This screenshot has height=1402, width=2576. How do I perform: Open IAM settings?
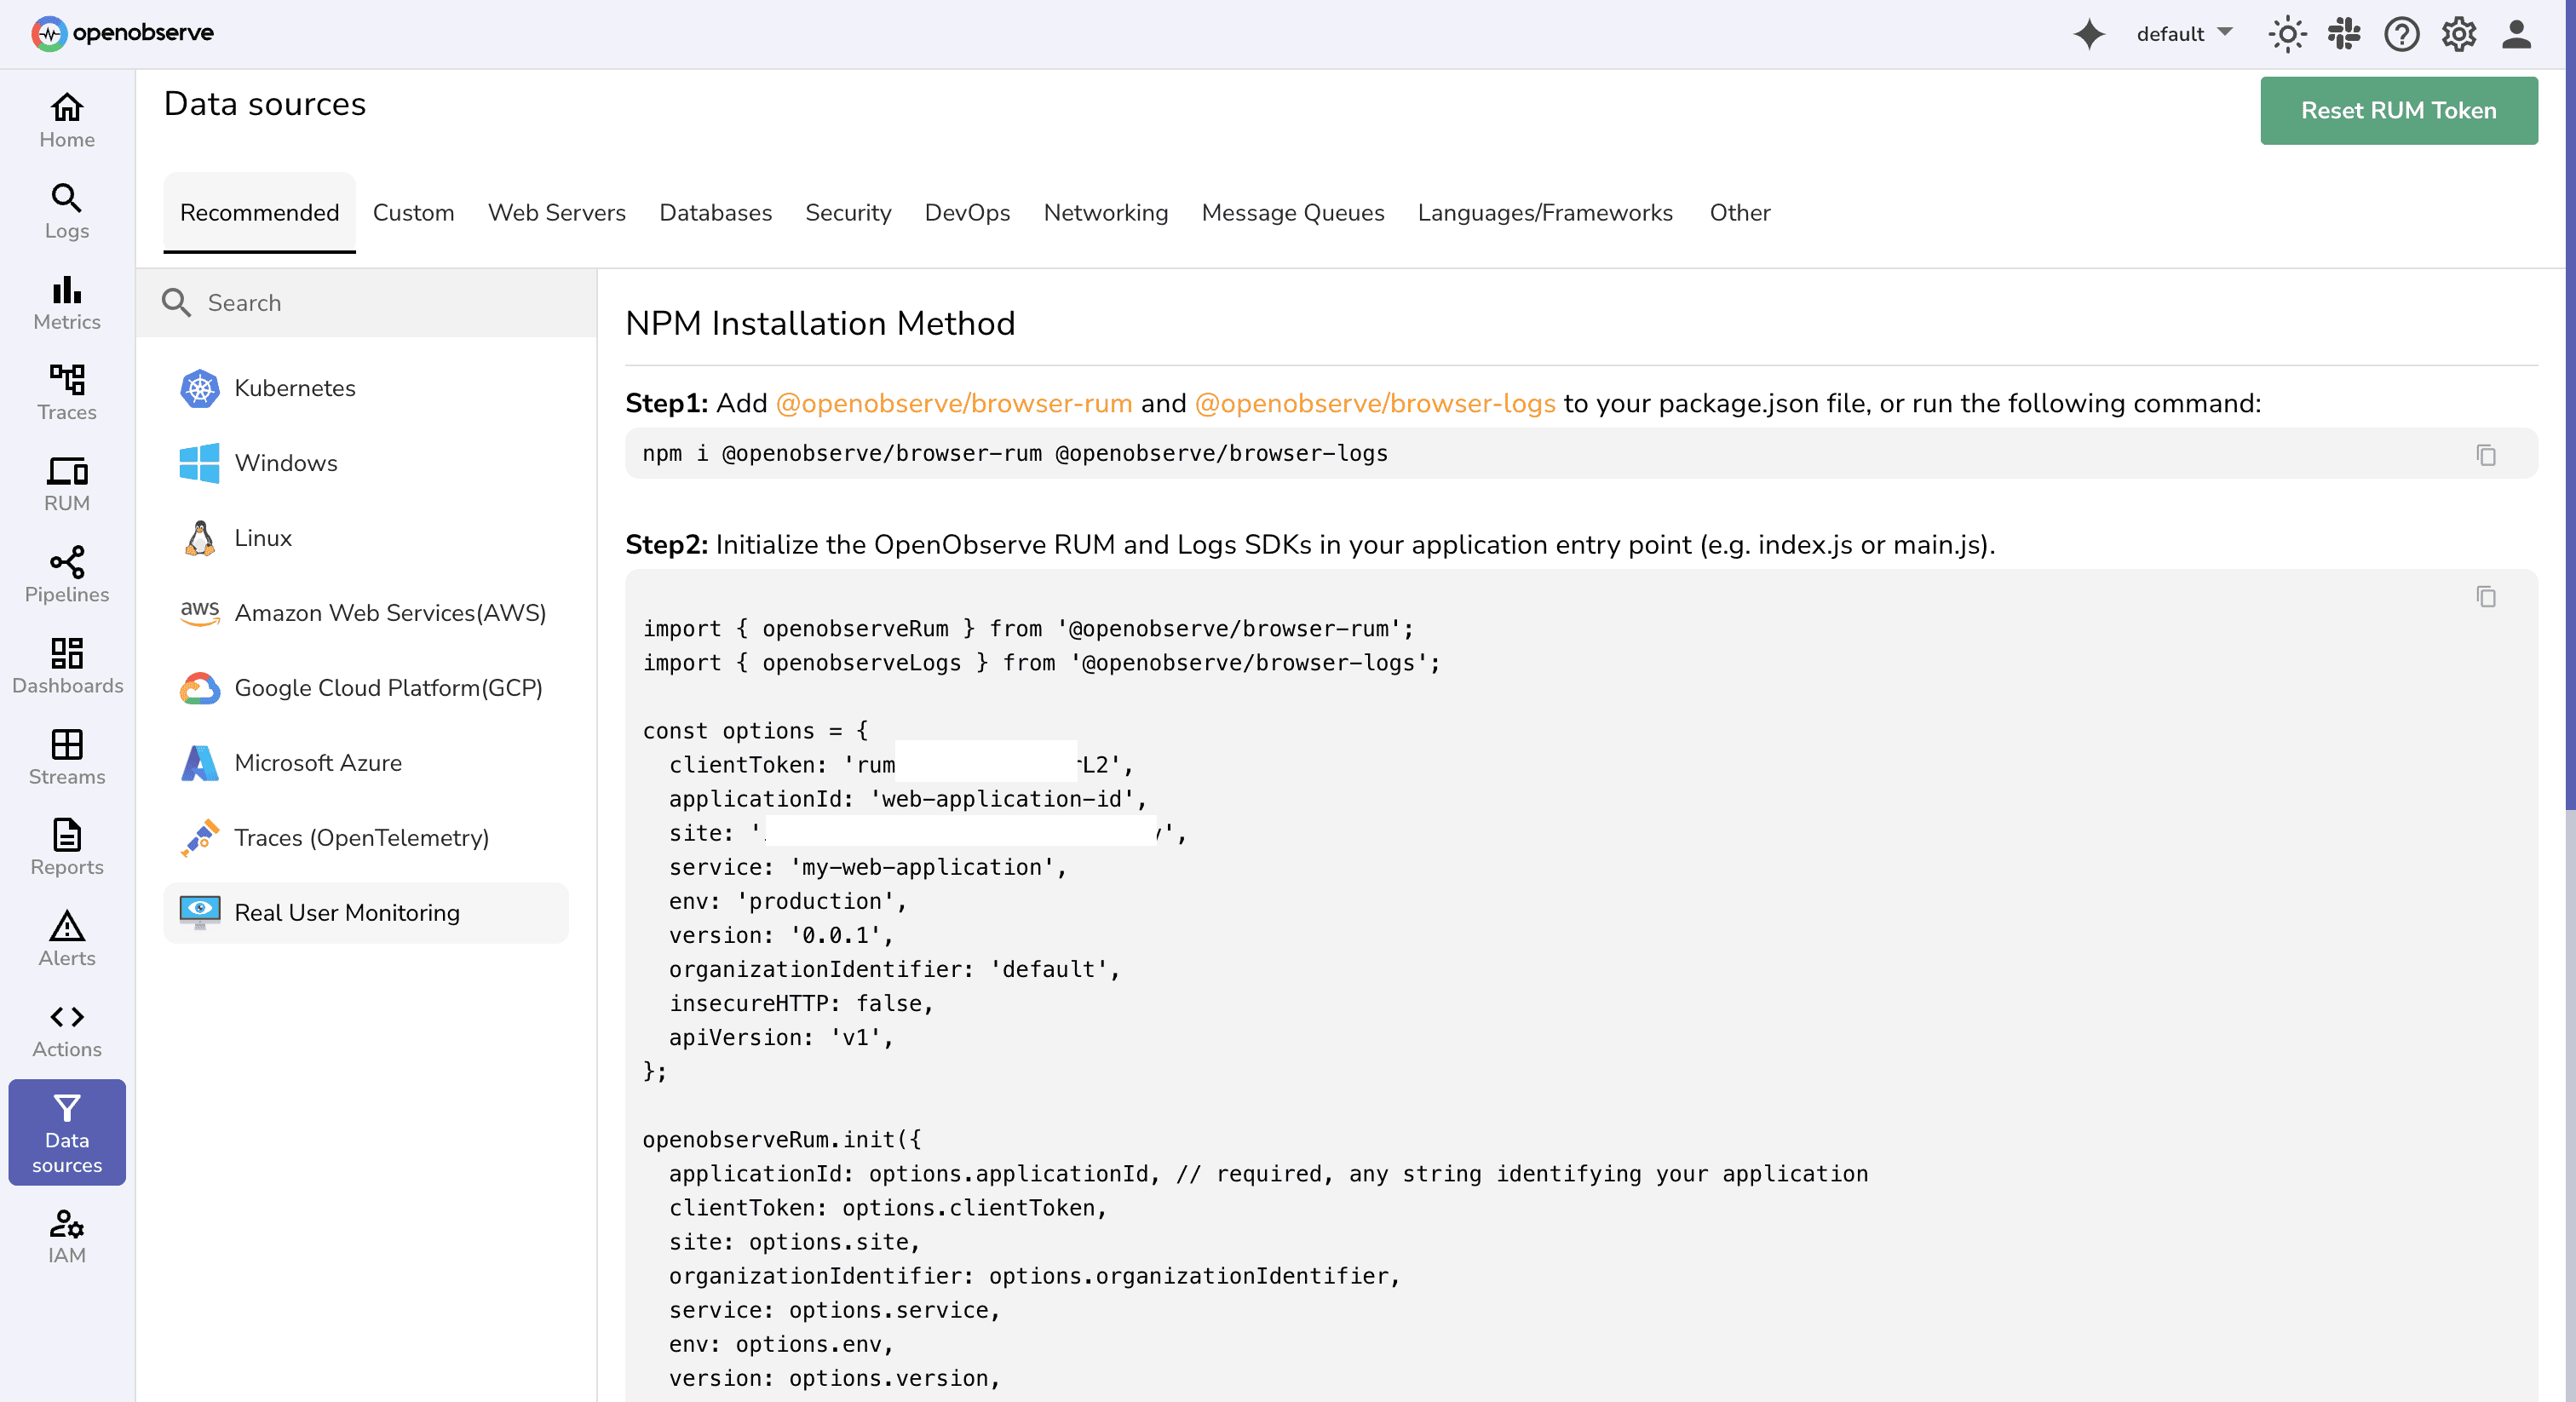point(66,1236)
